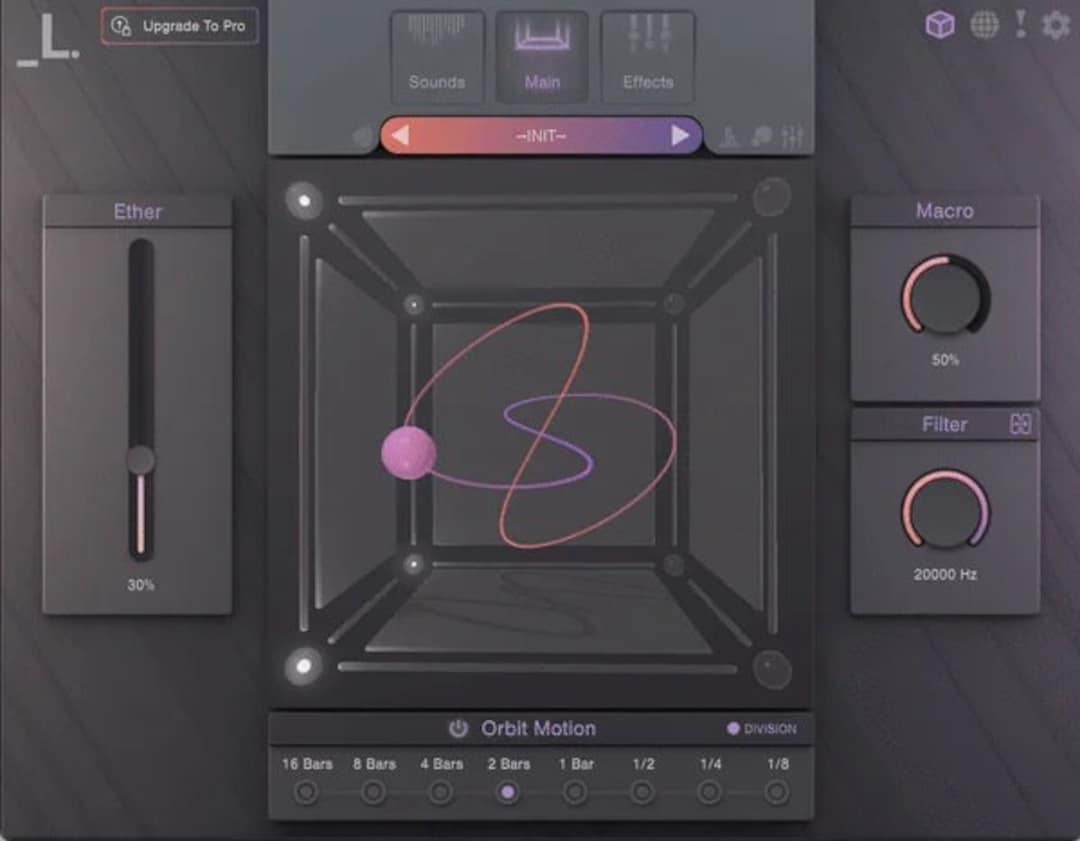Screen dimensions: 1080x841
Task: Open the Effects tab
Action: [x=647, y=55]
